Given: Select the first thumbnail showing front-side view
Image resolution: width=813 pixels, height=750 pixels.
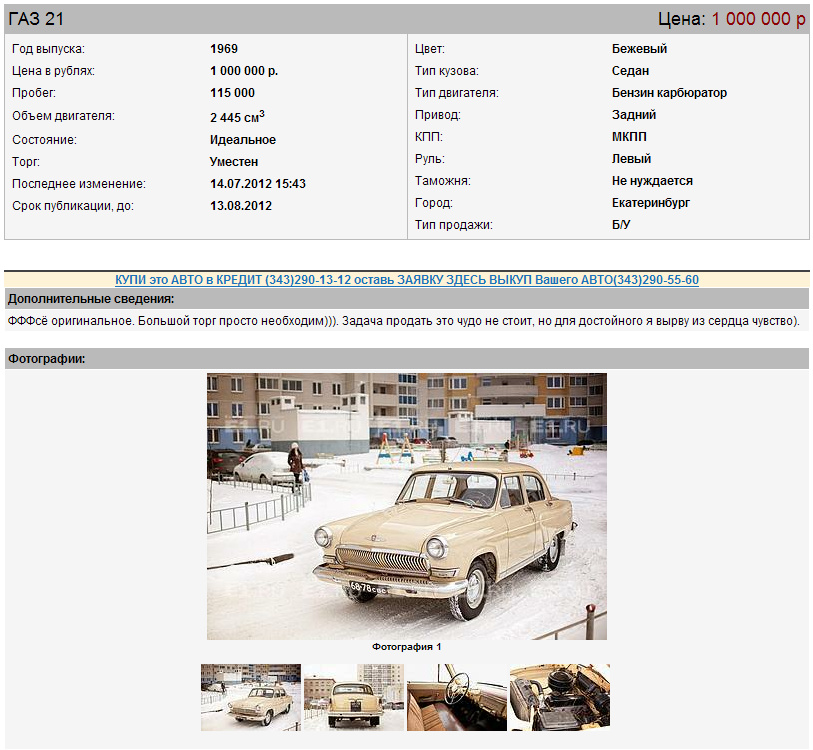Looking at the screenshot, I should click(x=250, y=697).
